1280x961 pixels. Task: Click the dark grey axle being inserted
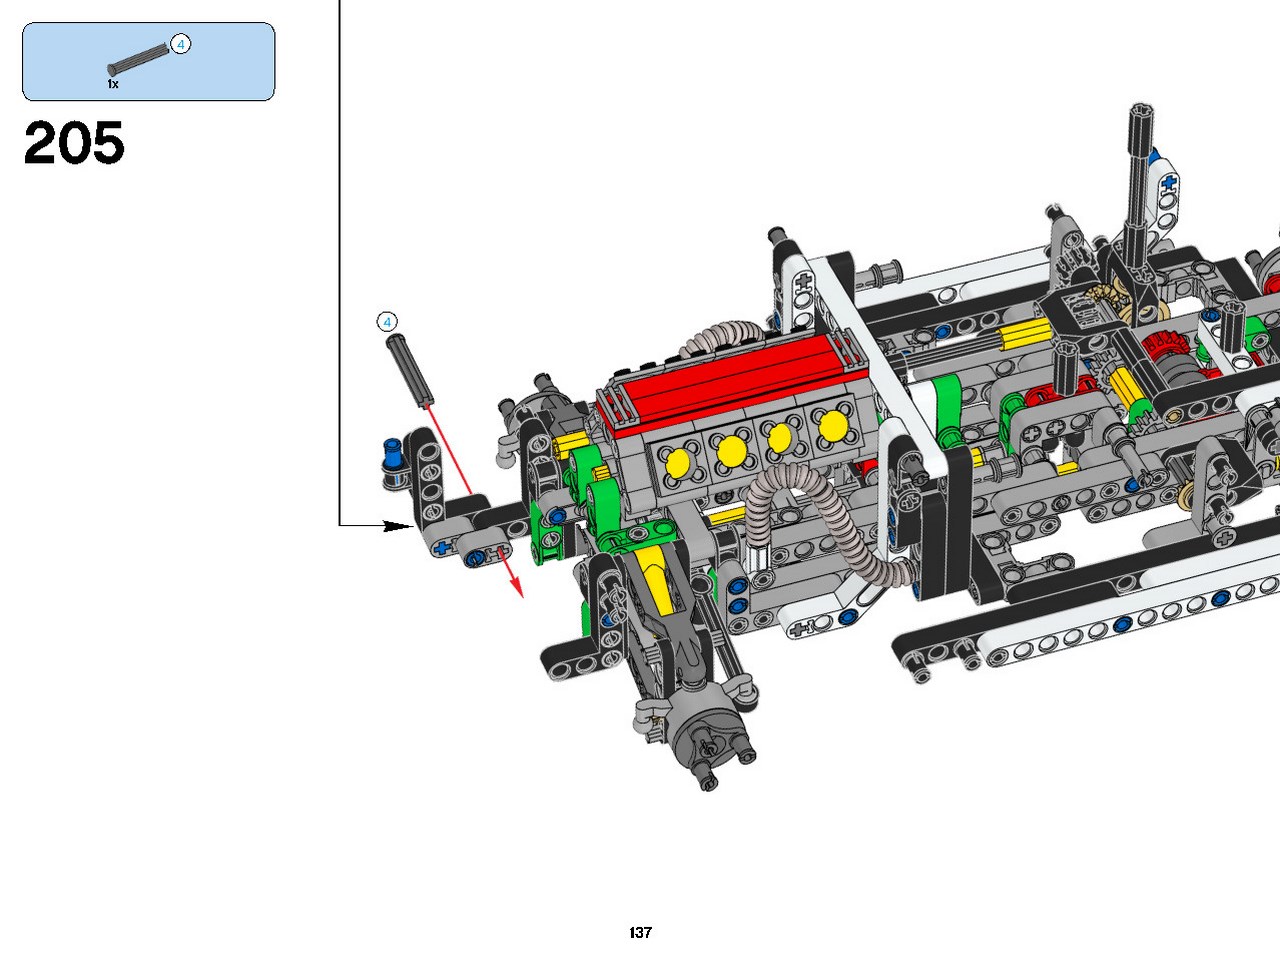tap(409, 370)
